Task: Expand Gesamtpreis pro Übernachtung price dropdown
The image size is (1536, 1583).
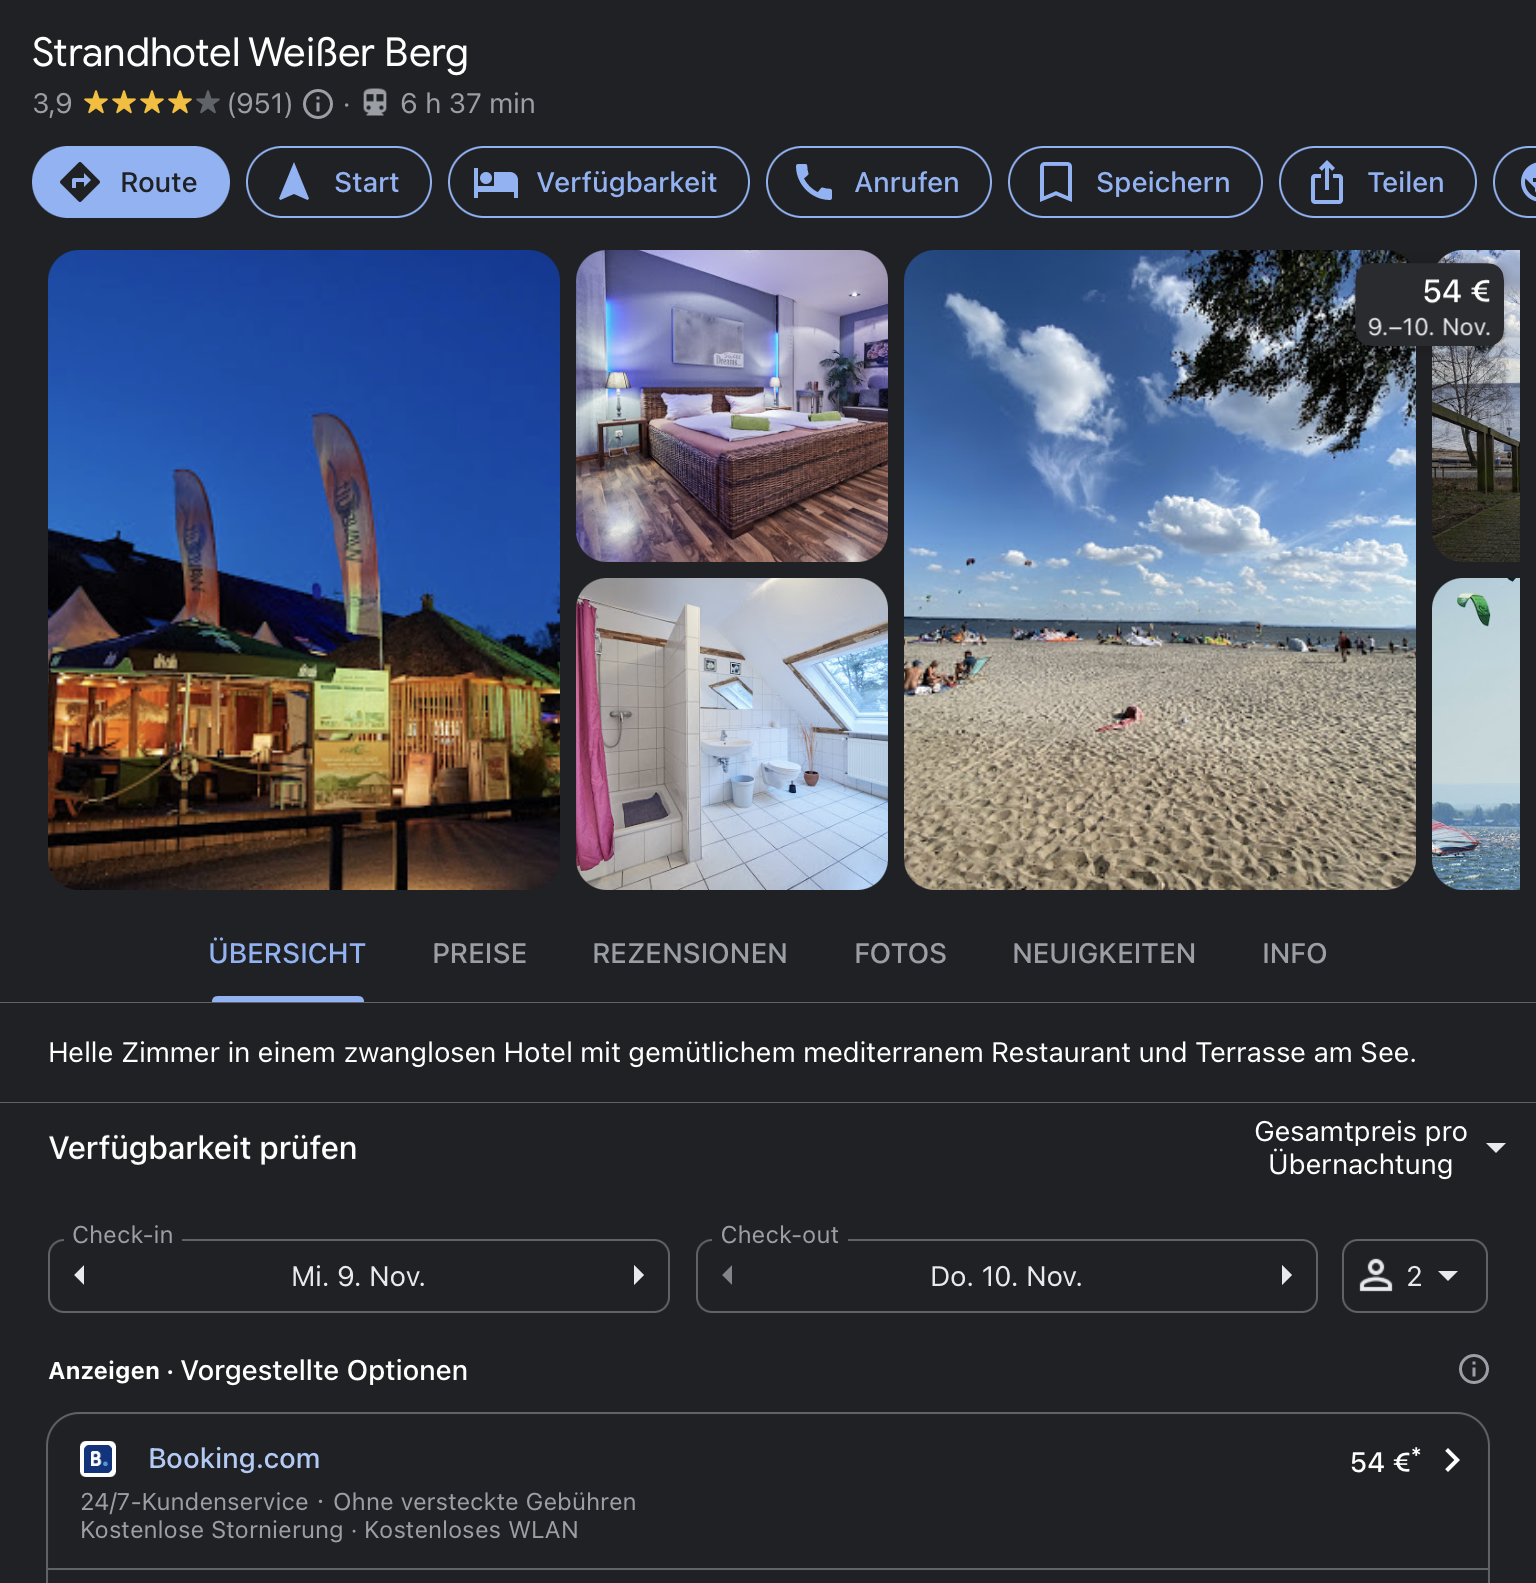Action: click(1495, 1148)
